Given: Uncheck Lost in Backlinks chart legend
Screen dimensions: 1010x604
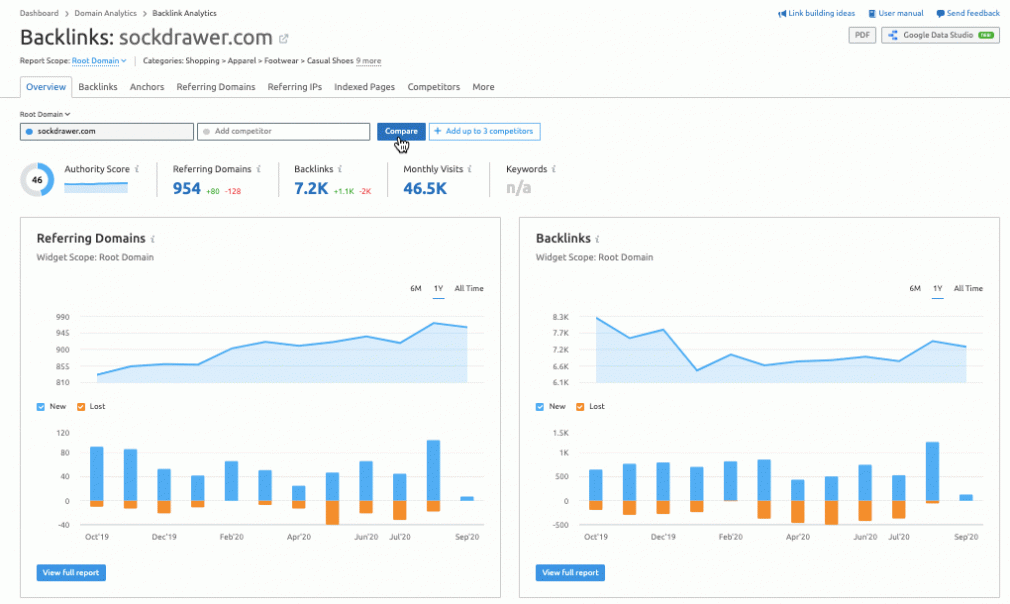Looking at the screenshot, I should pos(580,407).
